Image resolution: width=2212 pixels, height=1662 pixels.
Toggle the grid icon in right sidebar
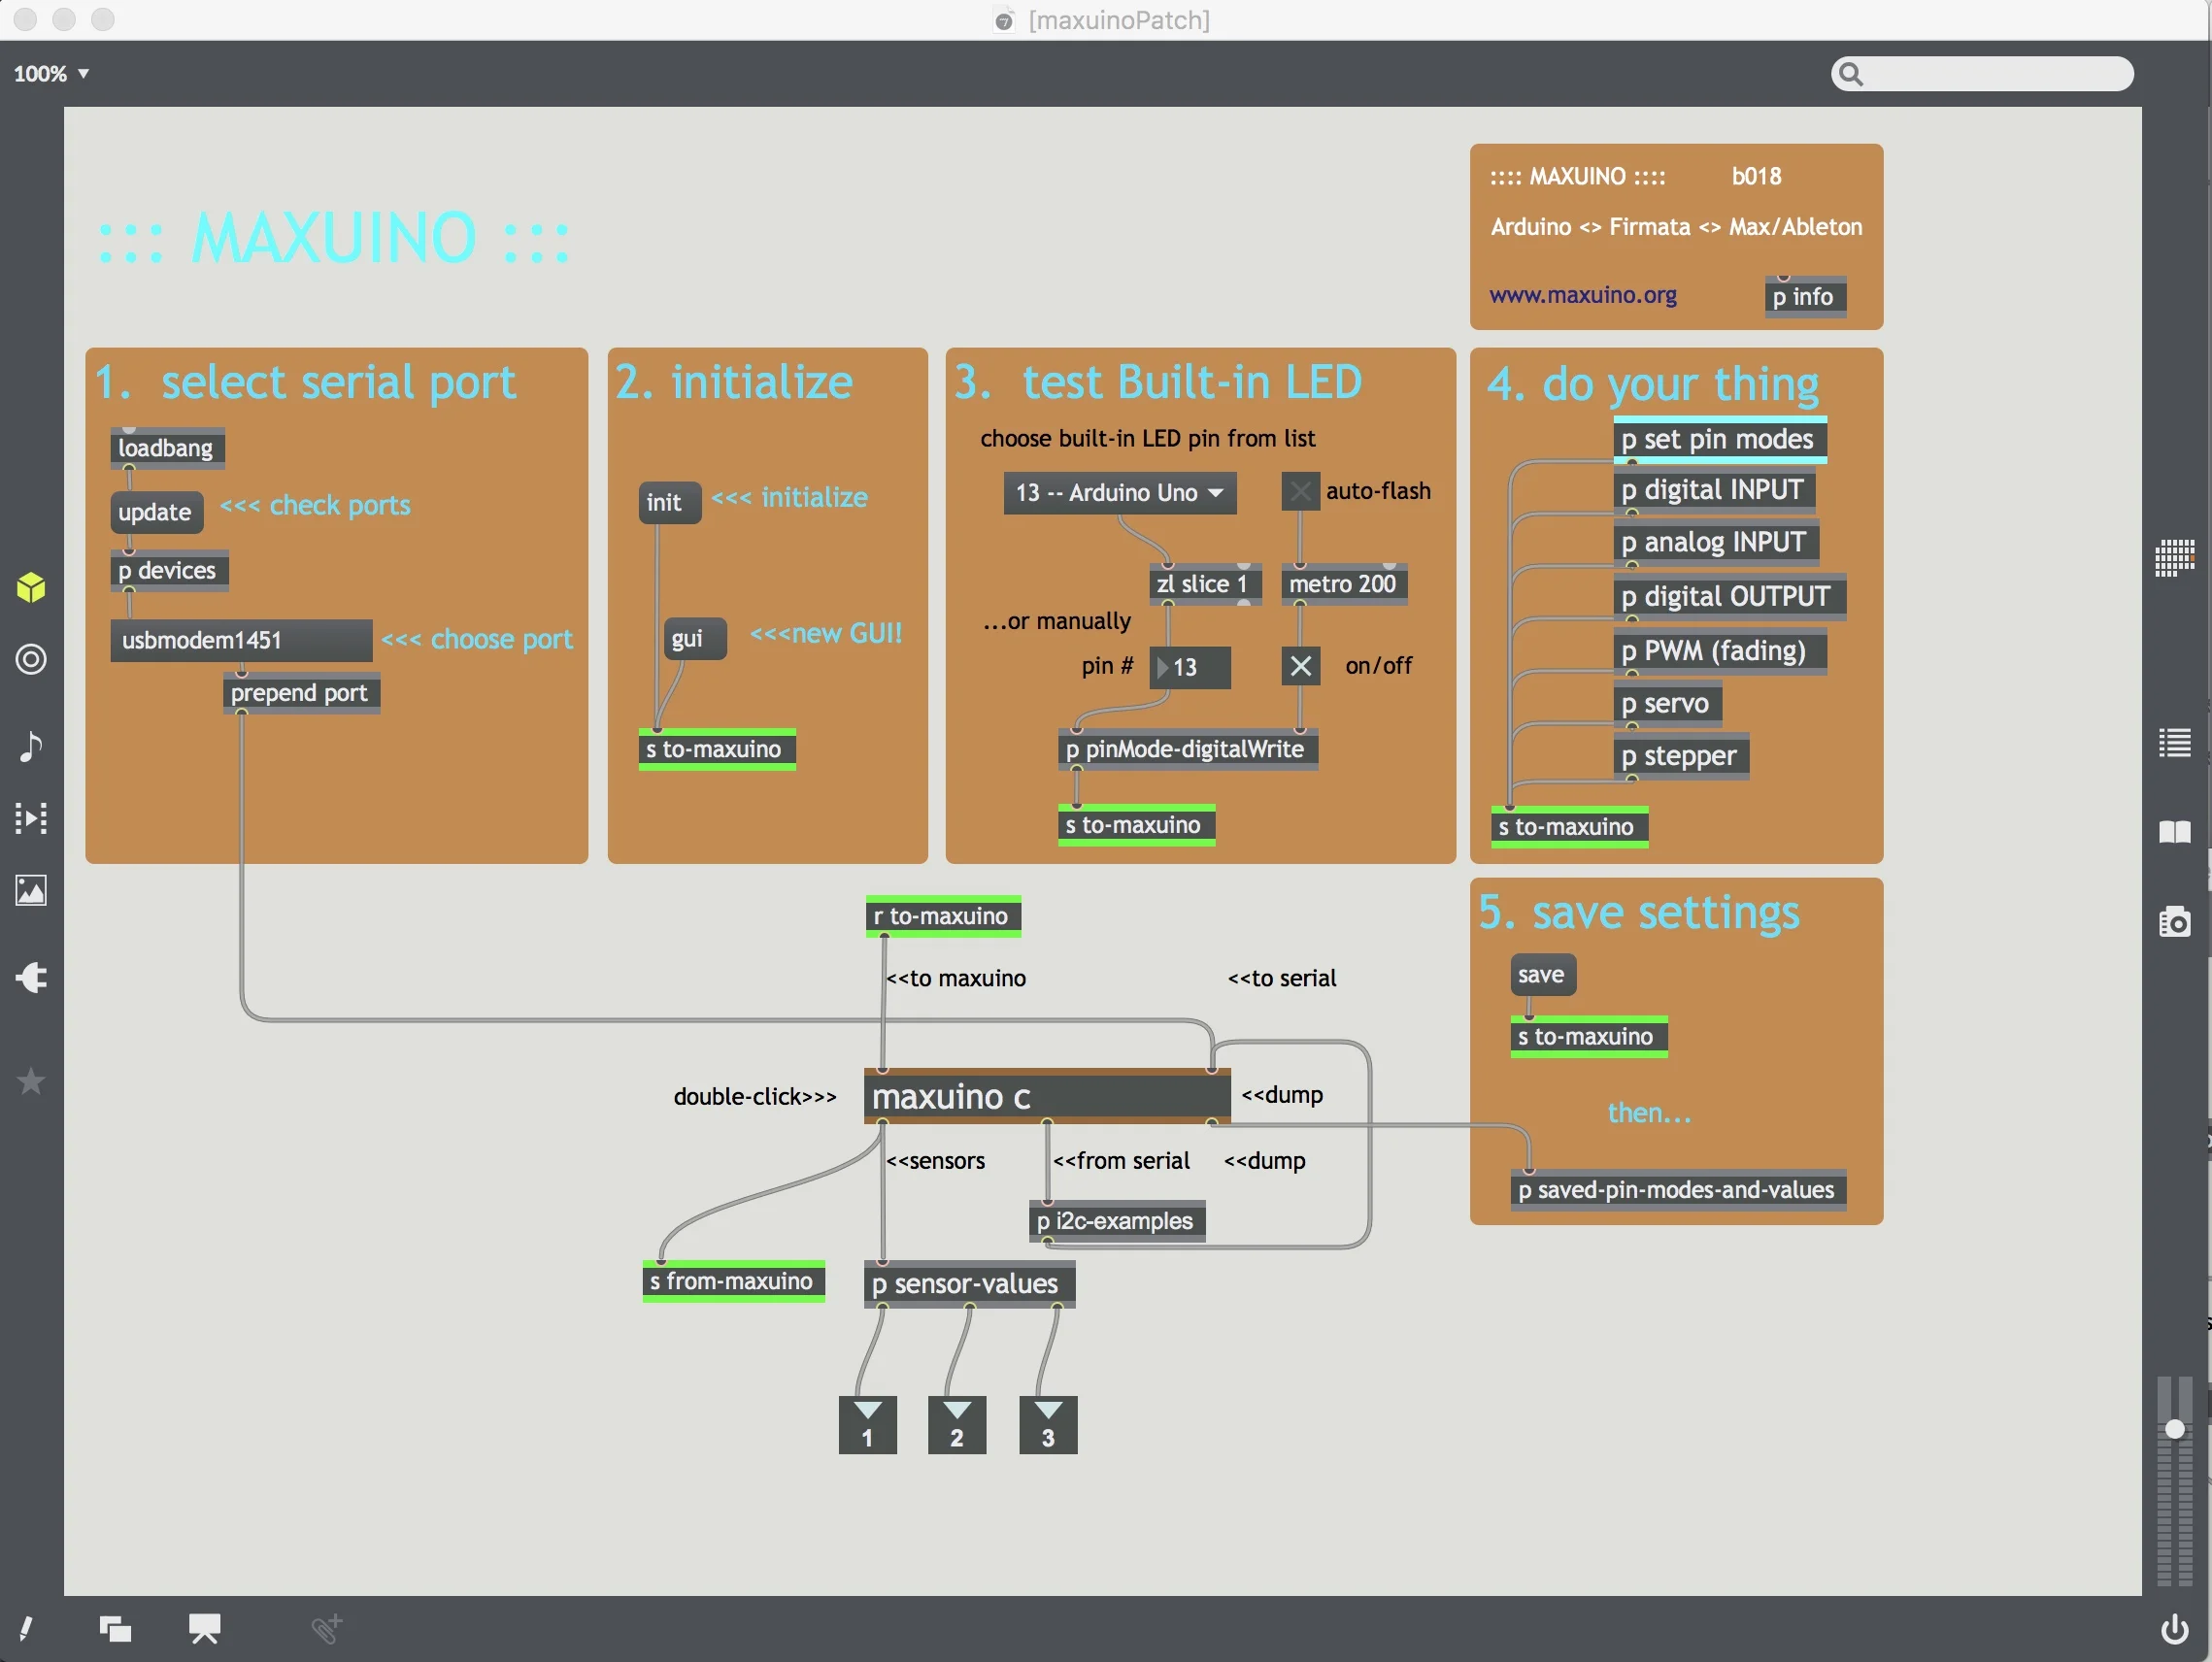(2174, 557)
